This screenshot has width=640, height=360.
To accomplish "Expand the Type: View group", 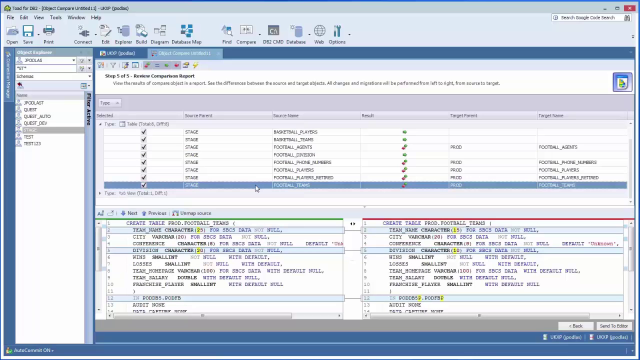I will coord(100,193).
